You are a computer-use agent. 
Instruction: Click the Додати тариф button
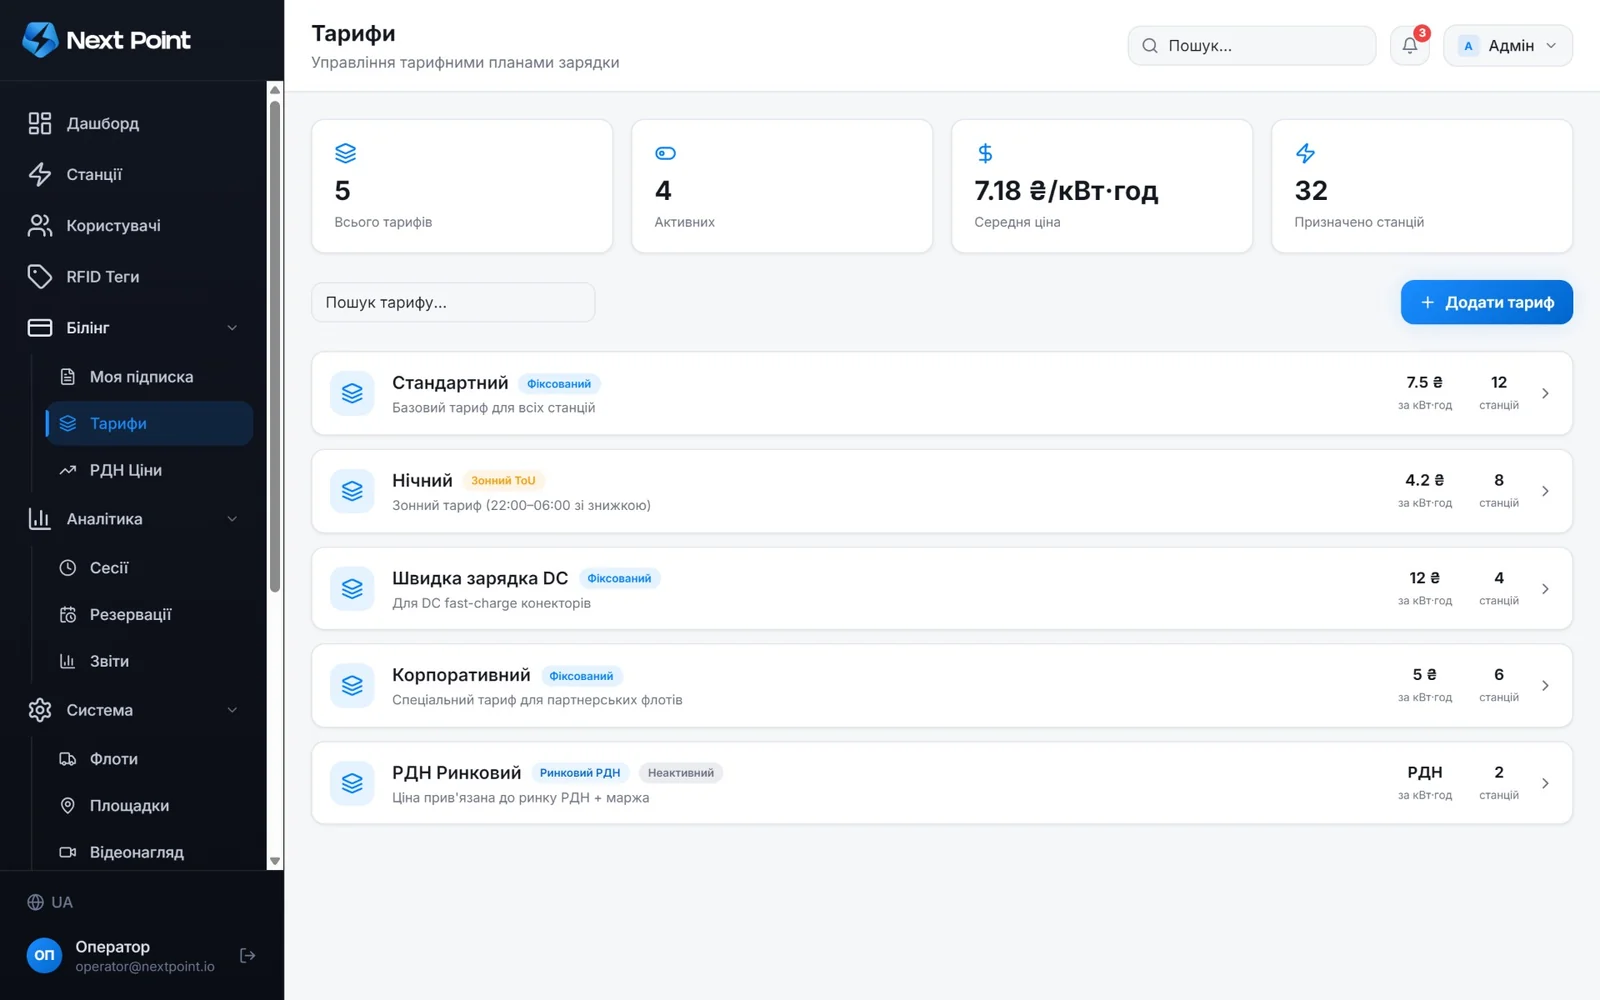(1486, 302)
